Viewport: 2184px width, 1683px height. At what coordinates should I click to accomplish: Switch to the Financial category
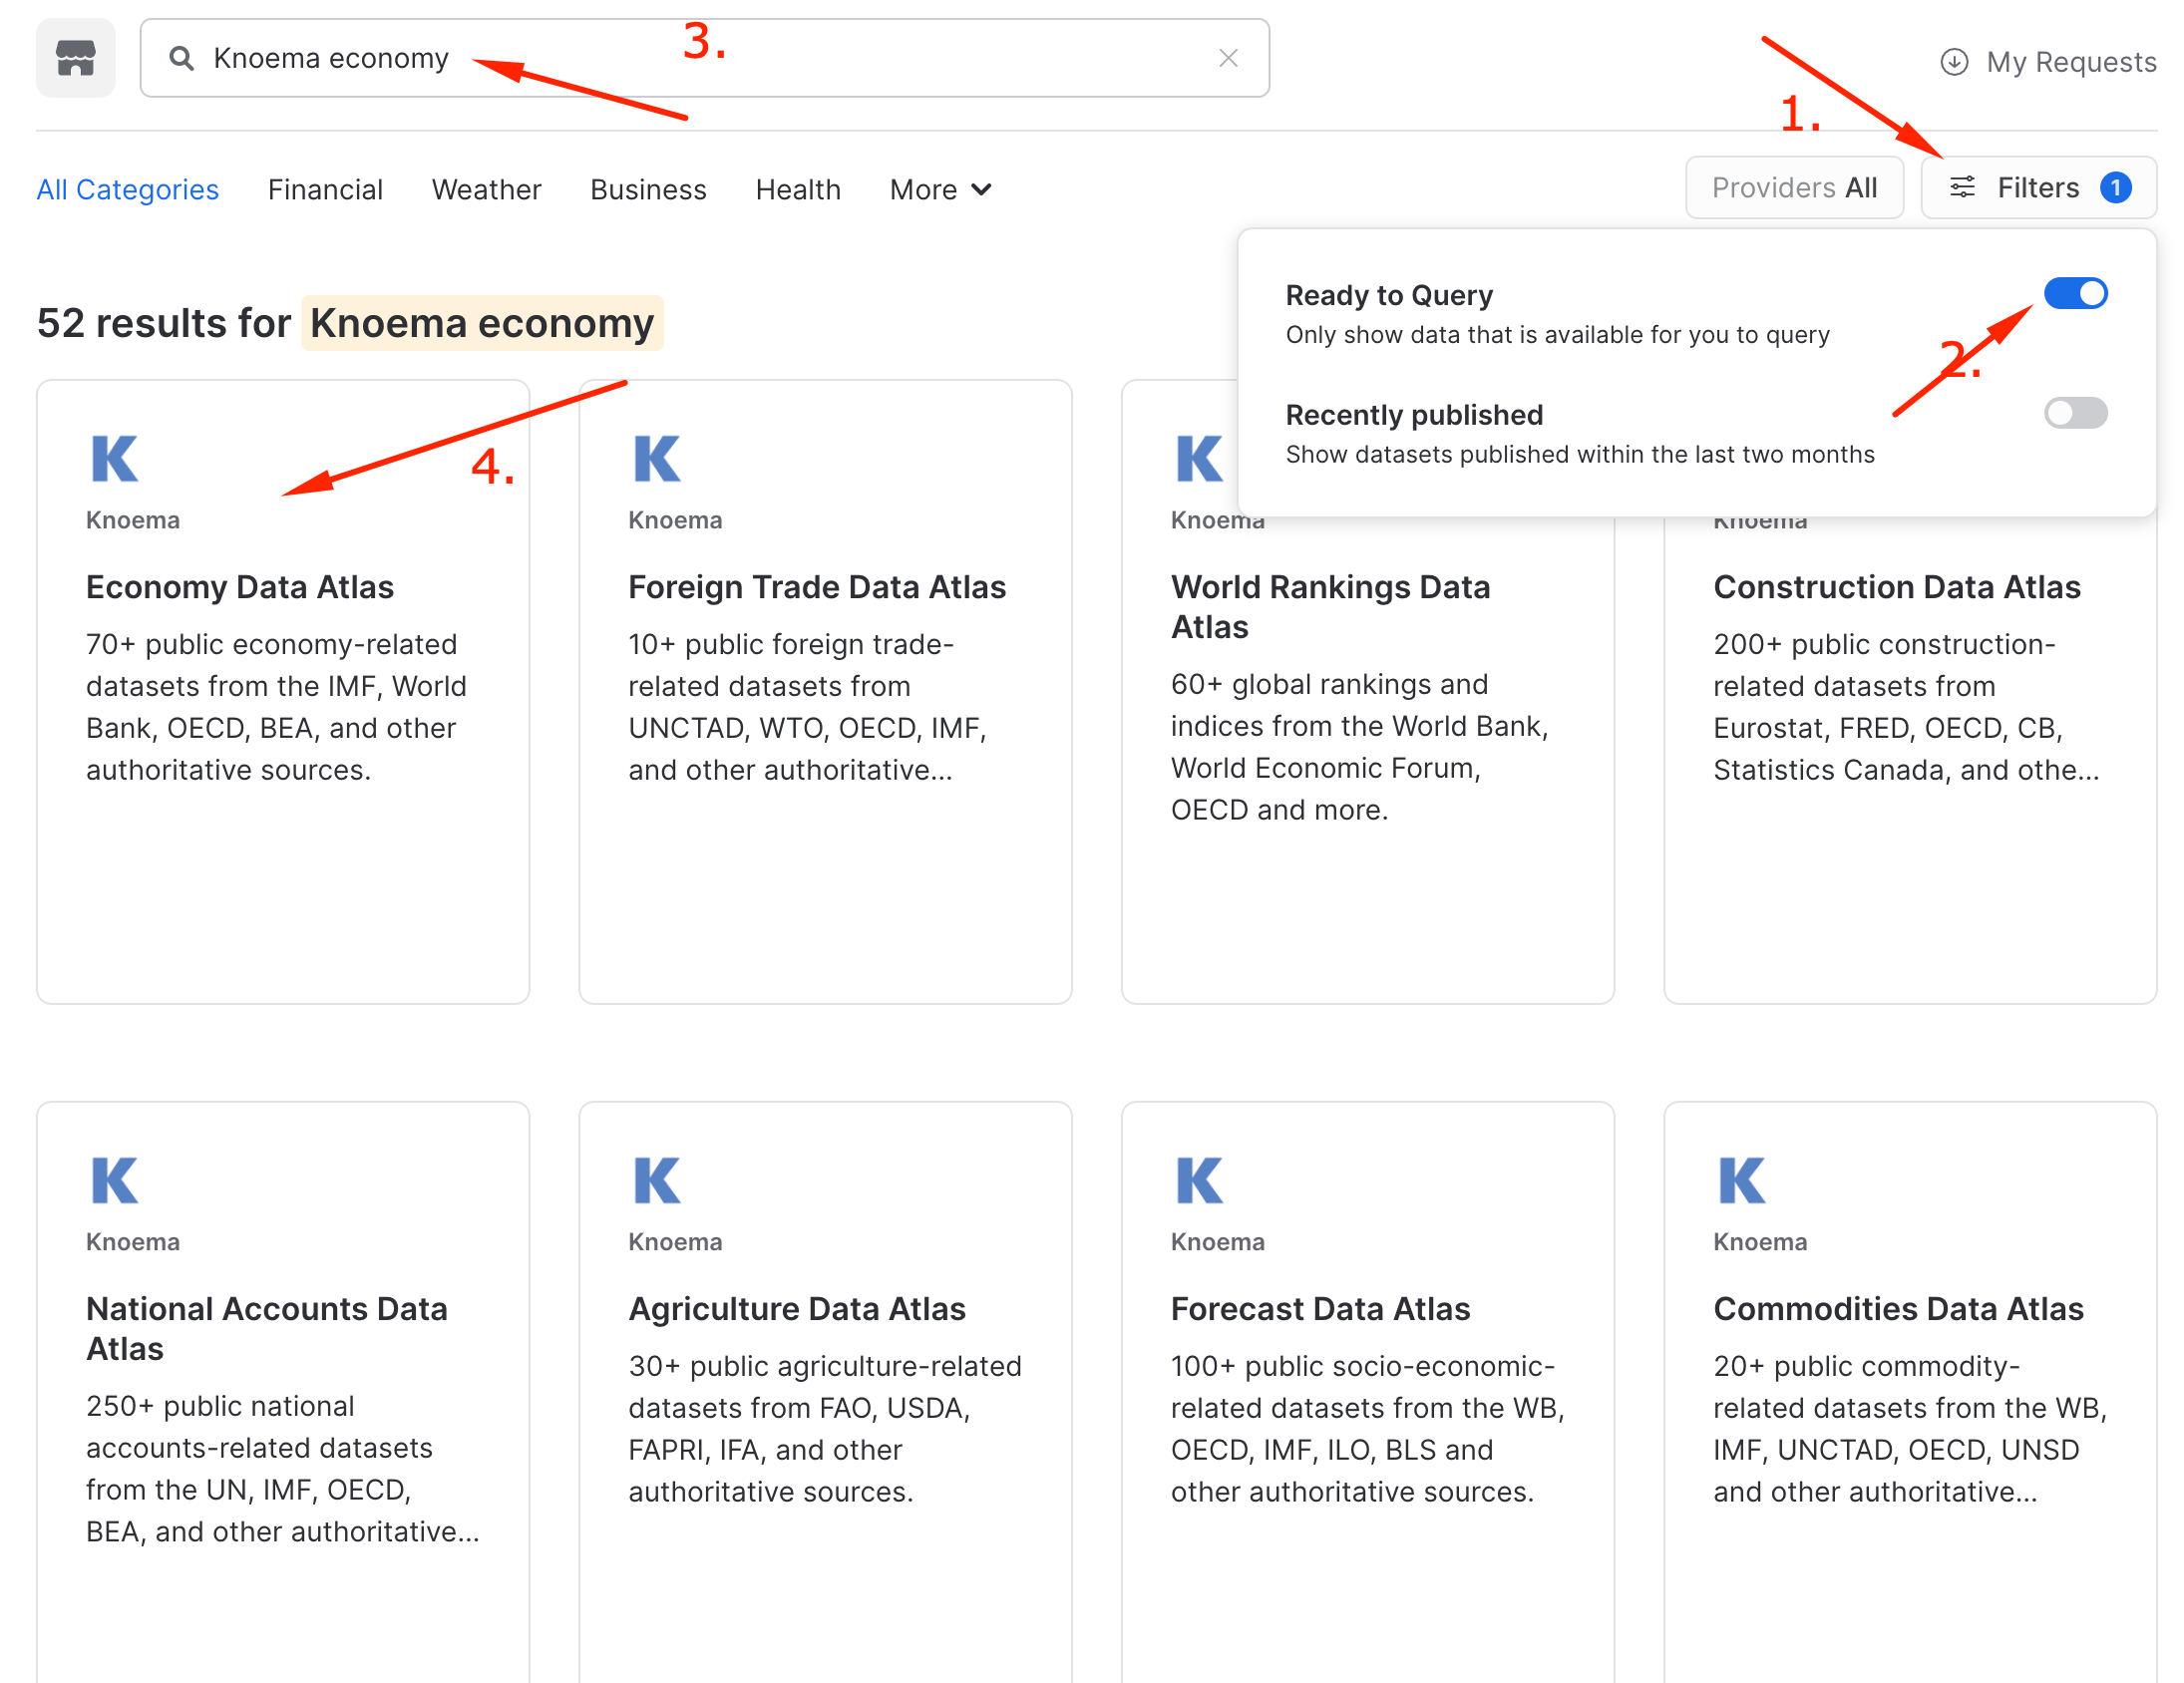click(325, 189)
